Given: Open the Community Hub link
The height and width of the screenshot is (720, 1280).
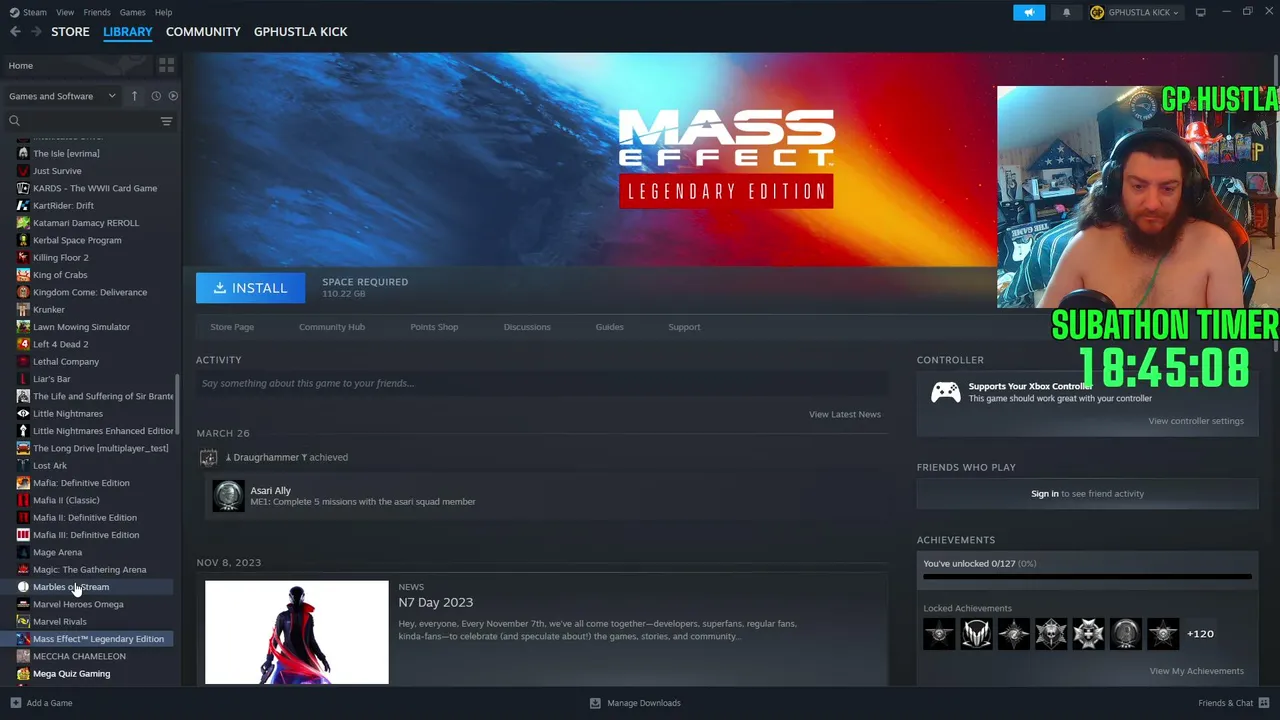Looking at the screenshot, I should pos(332,327).
